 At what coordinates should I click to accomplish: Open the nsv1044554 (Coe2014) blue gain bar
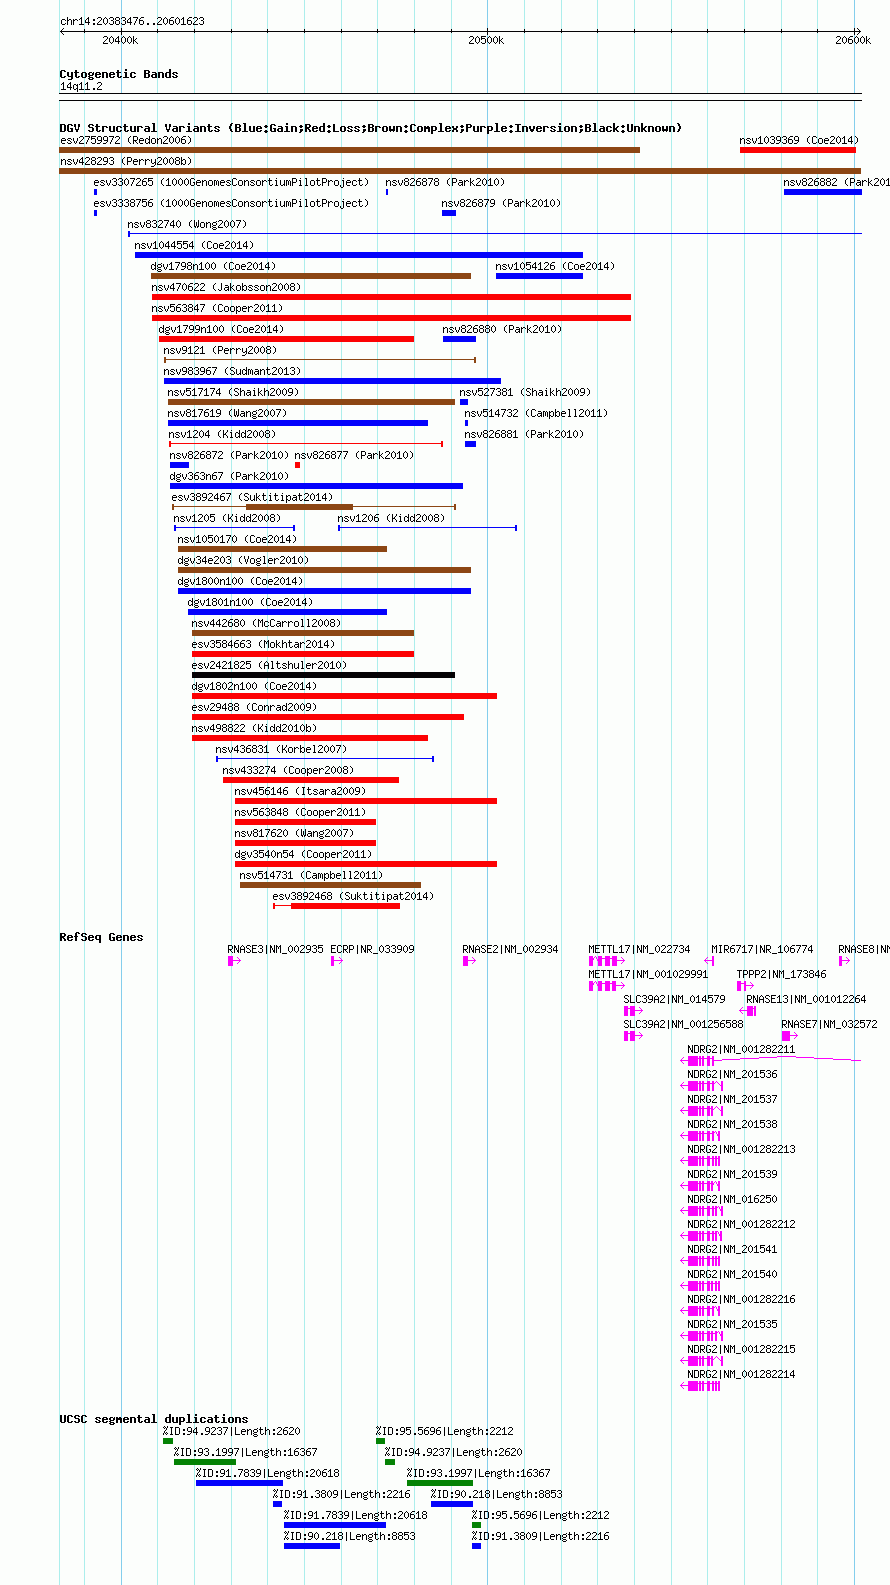click(x=359, y=255)
